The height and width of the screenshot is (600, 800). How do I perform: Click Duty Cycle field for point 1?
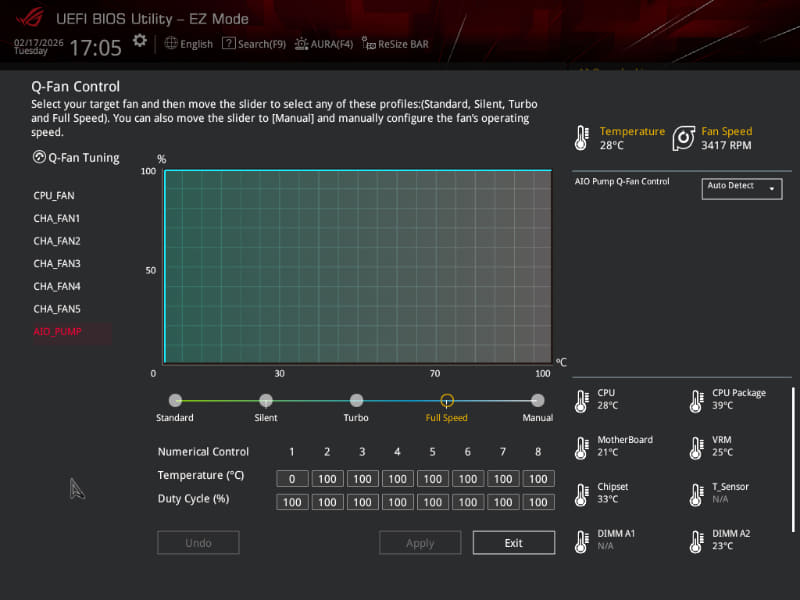tap(292, 502)
